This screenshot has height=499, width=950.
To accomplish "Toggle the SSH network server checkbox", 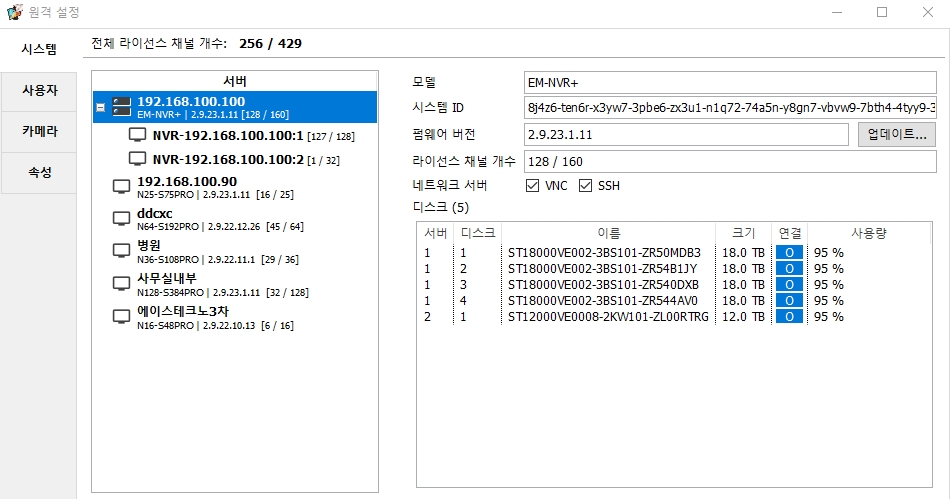I will (586, 186).
